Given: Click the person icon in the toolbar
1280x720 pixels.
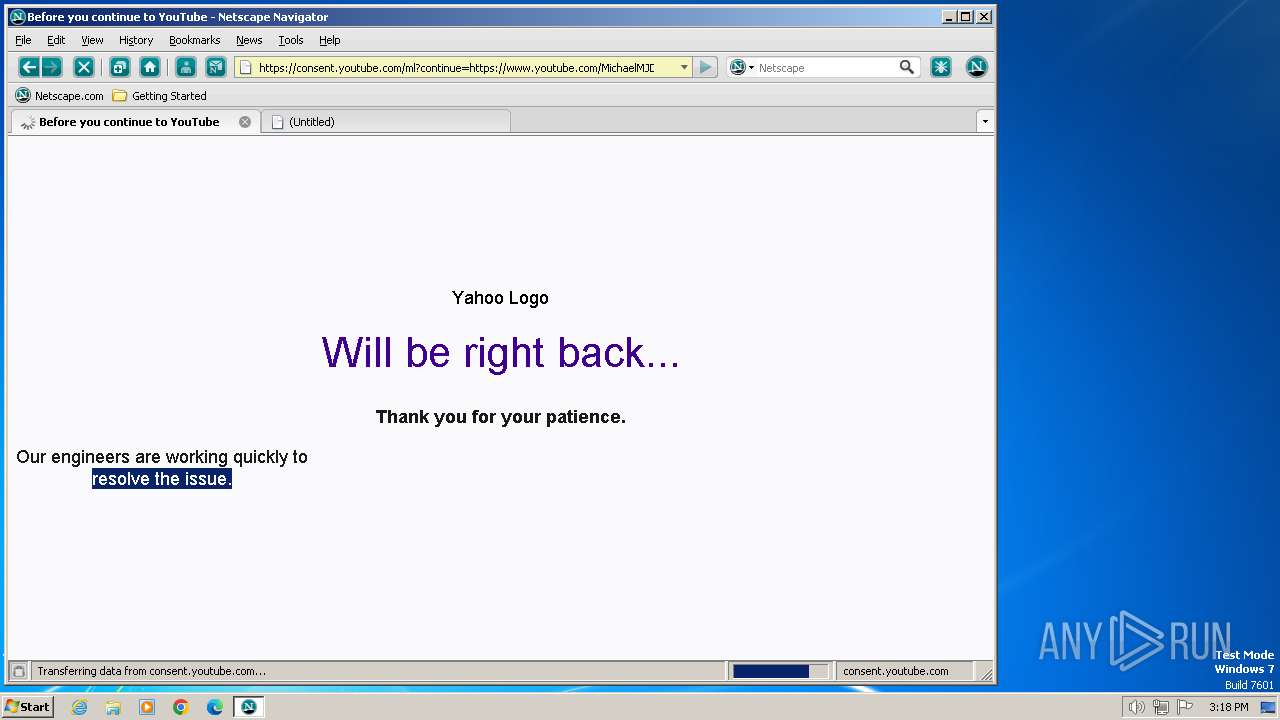Looking at the screenshot, I should pyautogui.click(x=185, y=67).
